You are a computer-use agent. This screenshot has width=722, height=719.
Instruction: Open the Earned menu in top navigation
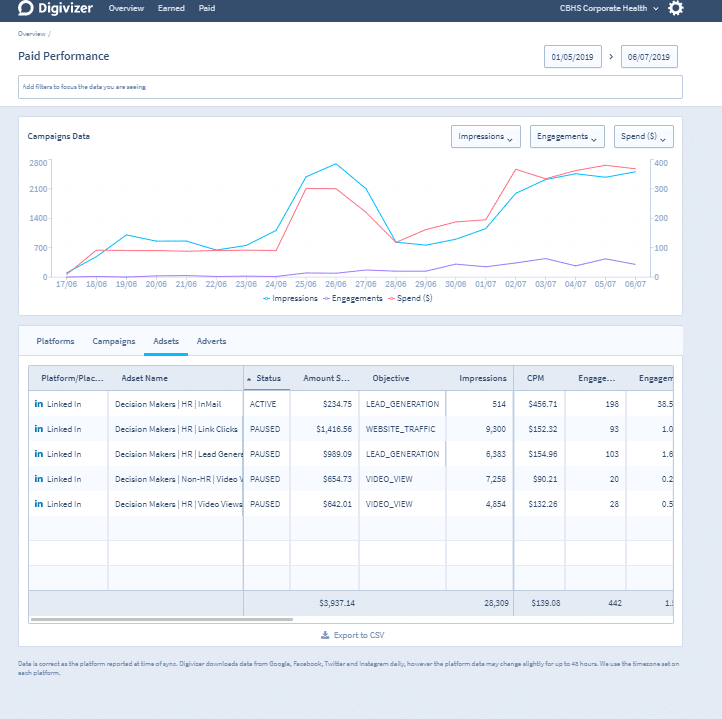[x=171, y=8]
